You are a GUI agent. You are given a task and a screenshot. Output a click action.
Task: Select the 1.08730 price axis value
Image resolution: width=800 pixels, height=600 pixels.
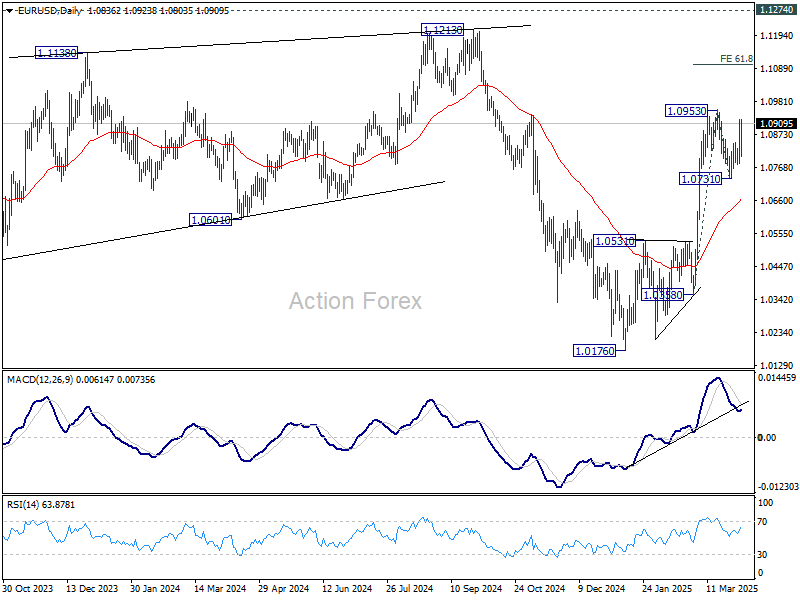click(777, 135)
